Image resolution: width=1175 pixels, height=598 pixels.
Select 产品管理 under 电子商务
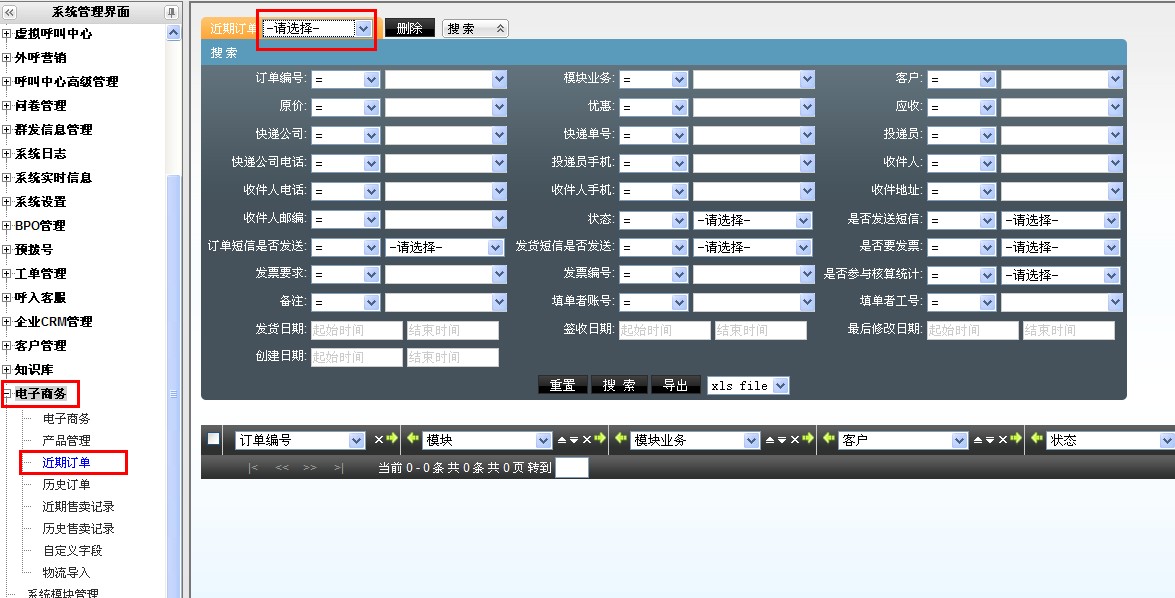coord(66,441)
